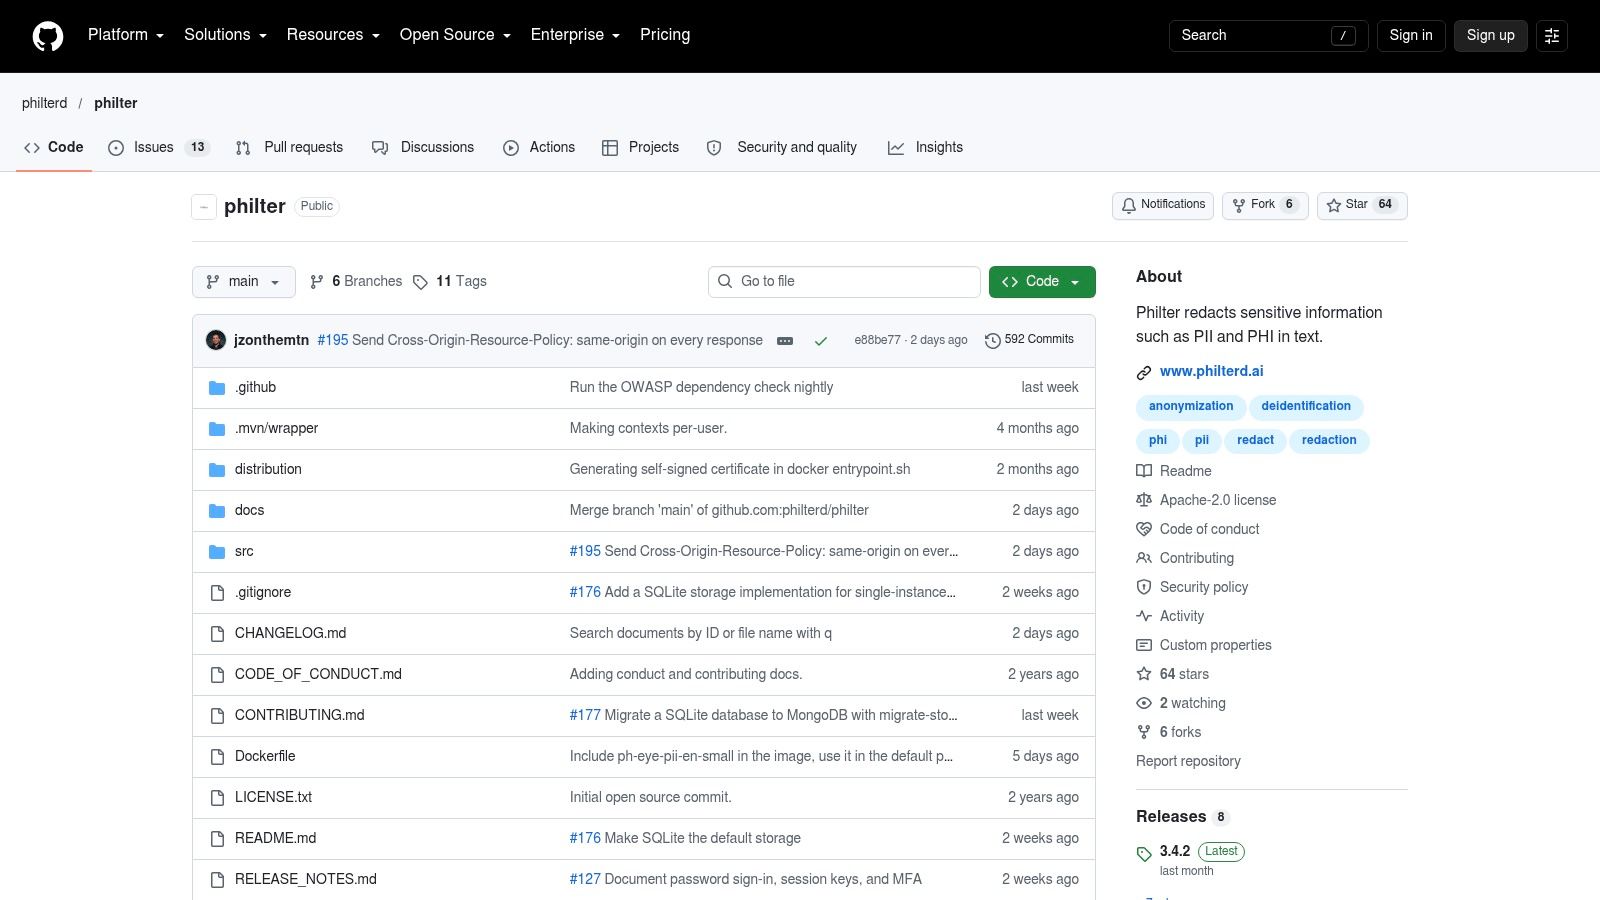
Task: Click the src folder icon
Action: 217,552
